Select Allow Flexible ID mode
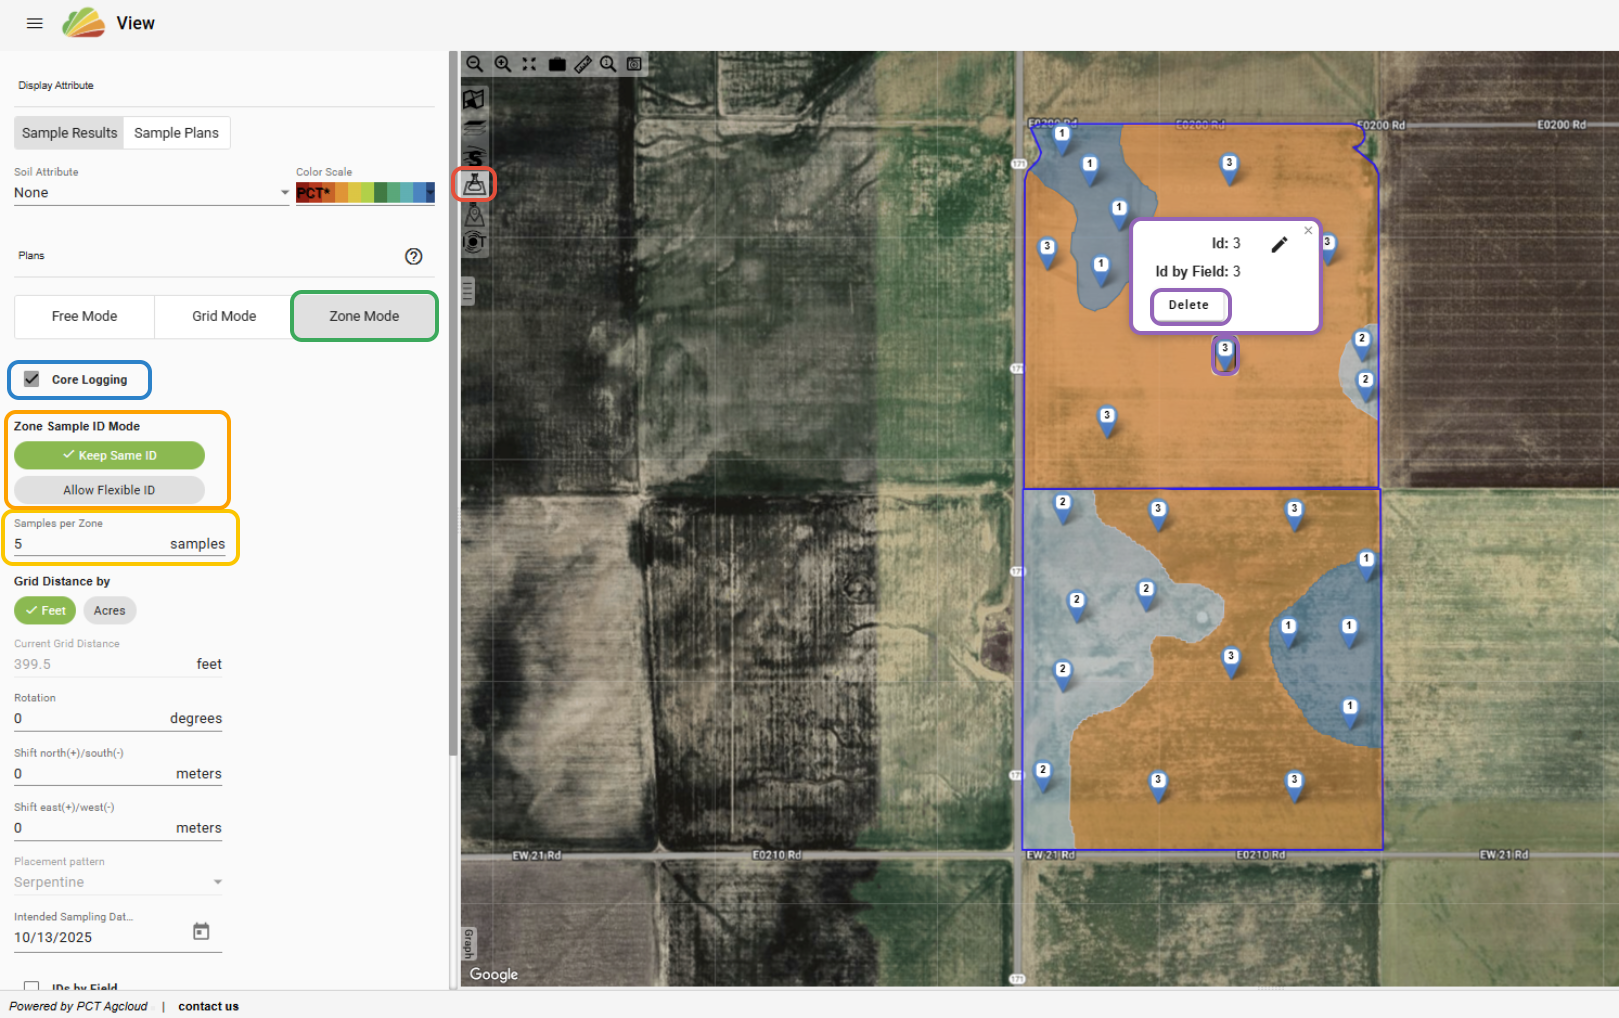 (x=109, y=490)
